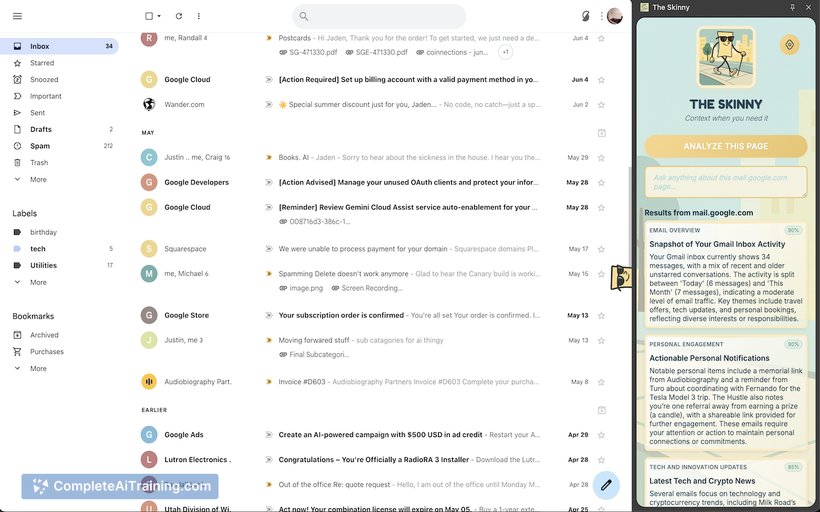Star the Wander.com summer discount email
This screenshot has height=512, width=820.
tap(601, 105)
